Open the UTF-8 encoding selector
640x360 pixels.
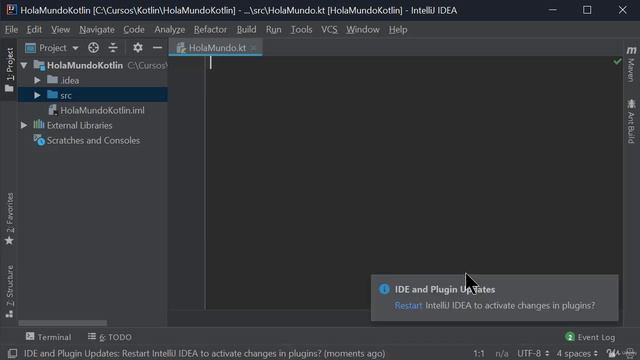point(533,353)
